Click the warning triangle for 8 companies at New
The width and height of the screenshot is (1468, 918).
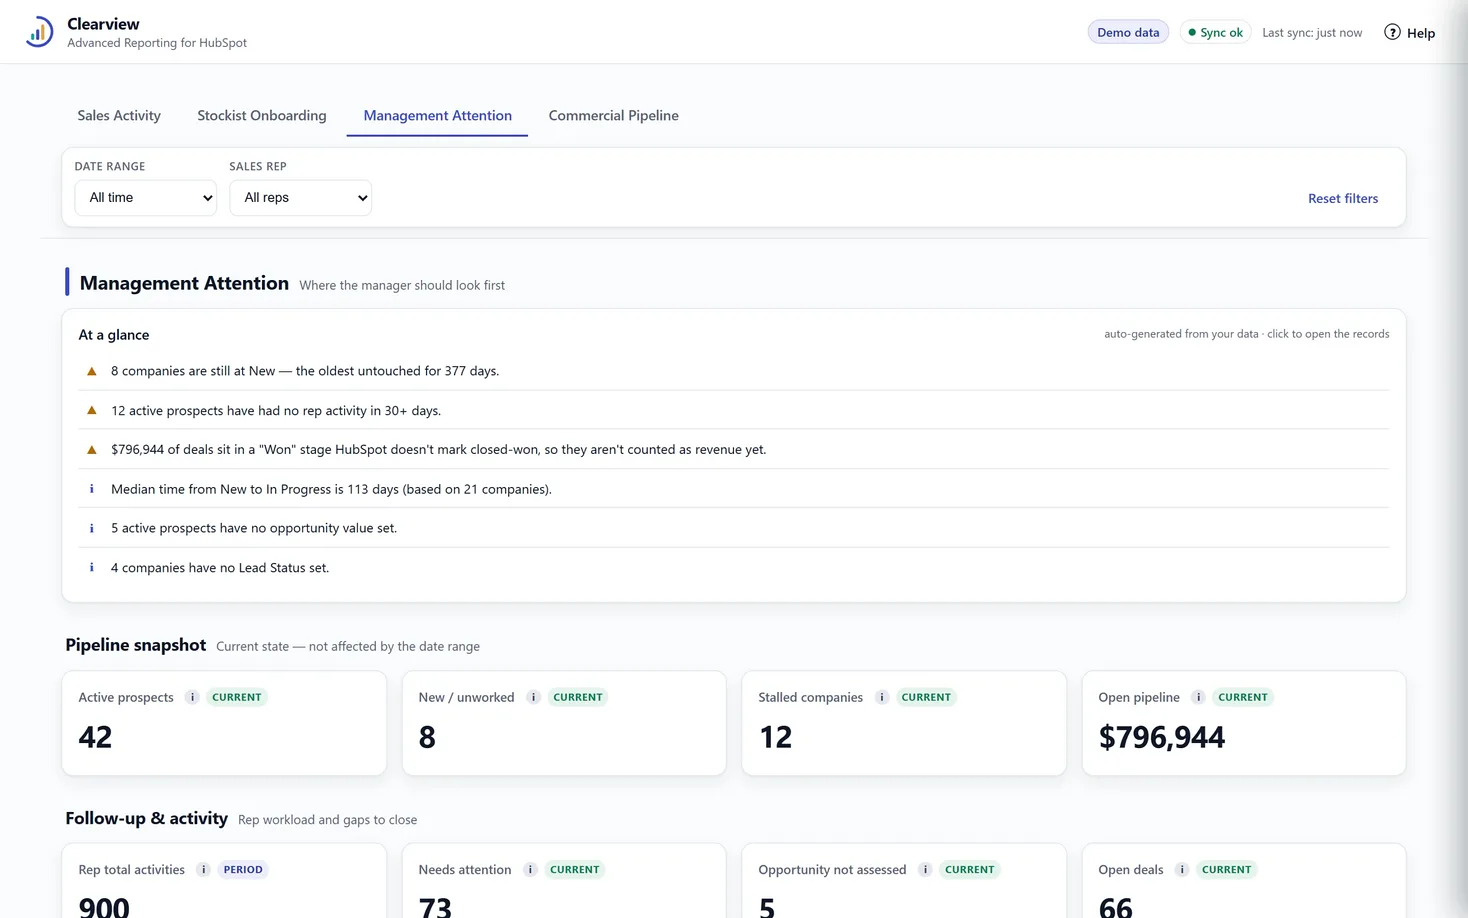click(x=92, y=371)
